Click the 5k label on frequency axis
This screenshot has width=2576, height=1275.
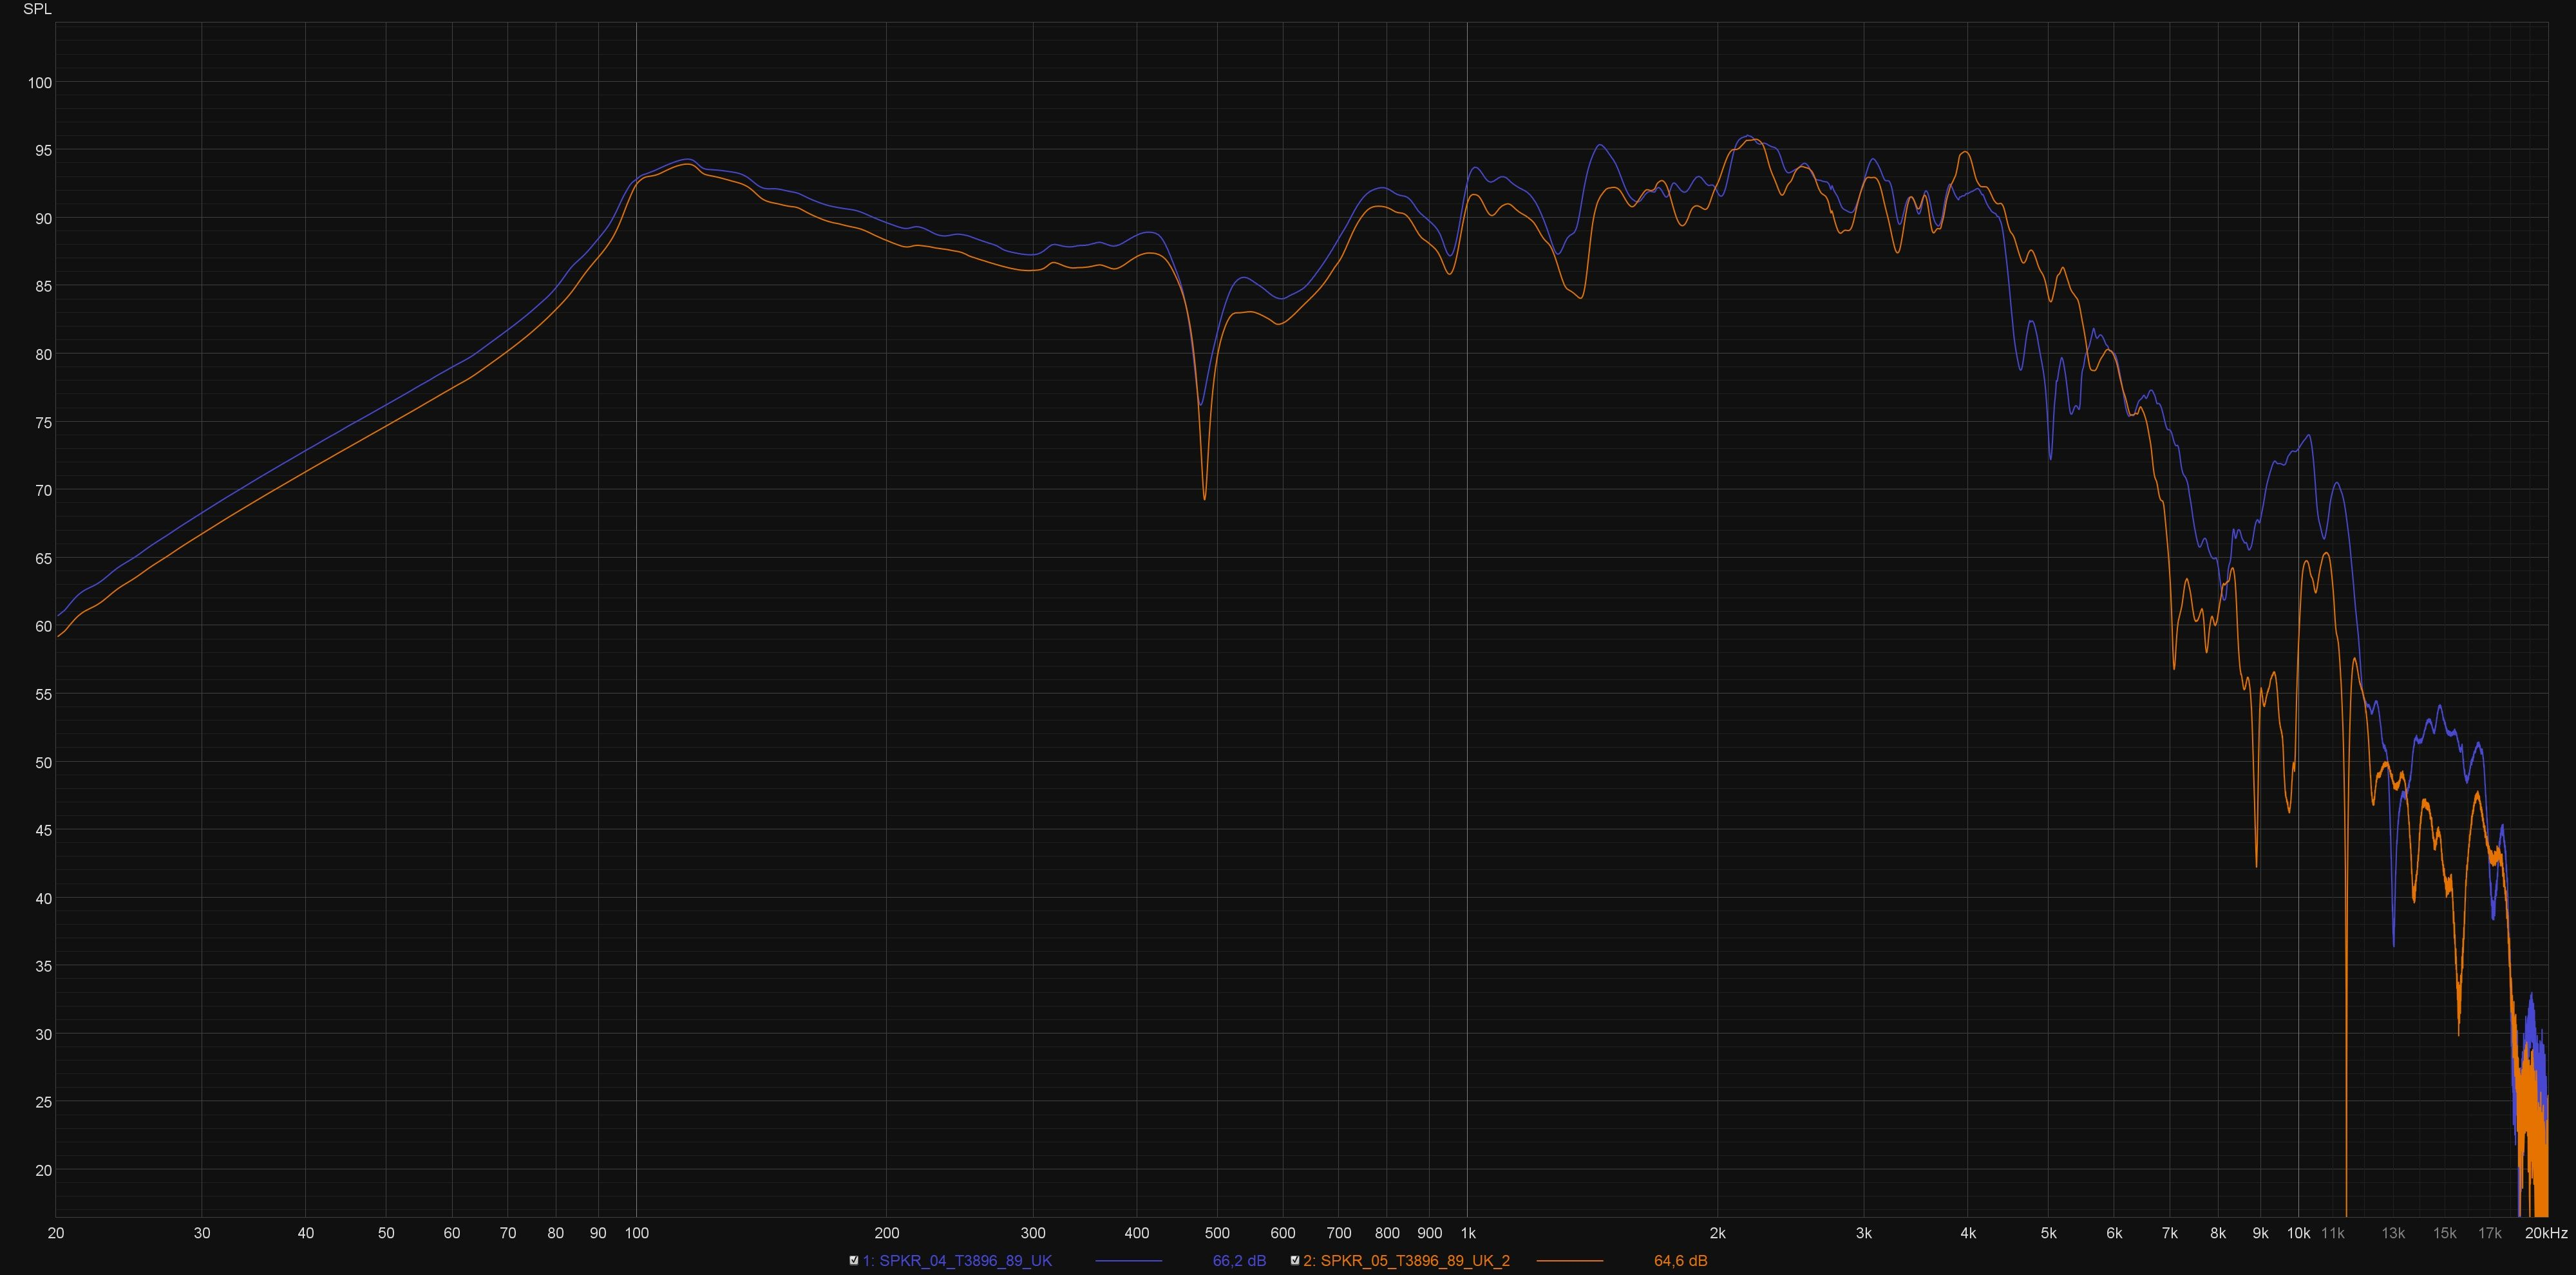tap(2048, 1233)
